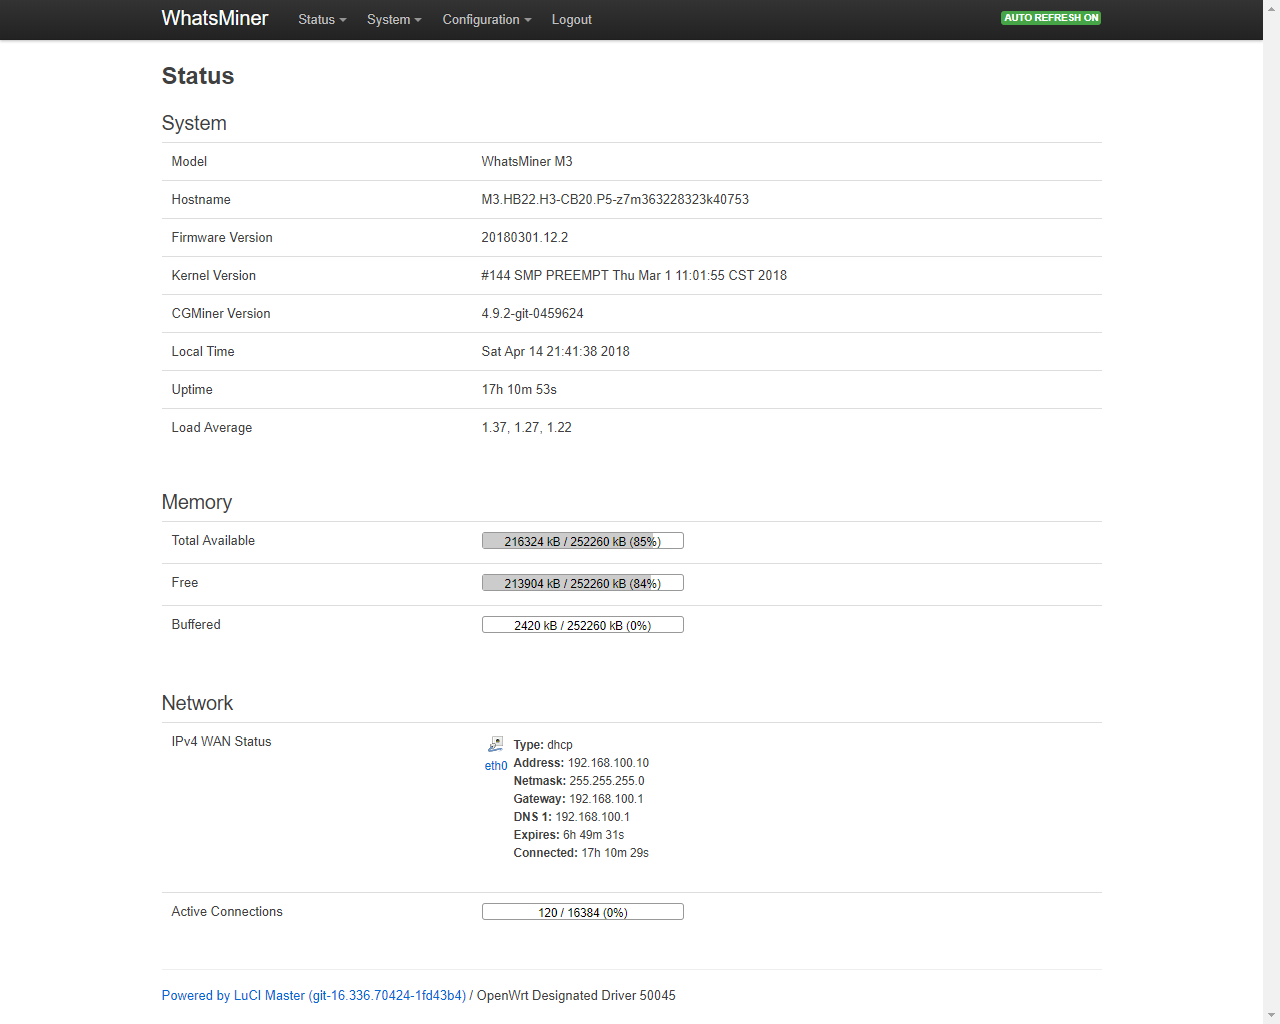Click the eth0 network interface icon

tap(495, 744)
